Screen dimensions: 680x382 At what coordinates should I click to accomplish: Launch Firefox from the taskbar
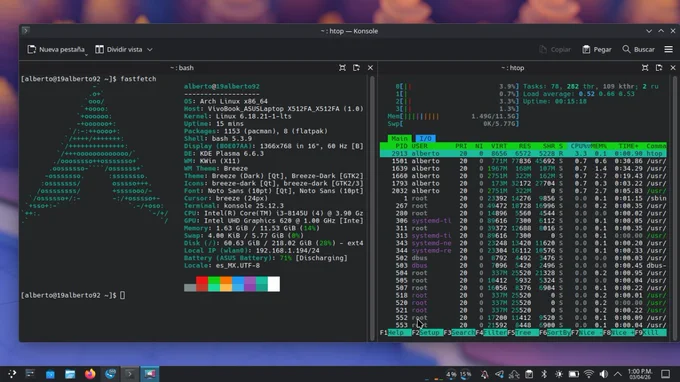90,374
